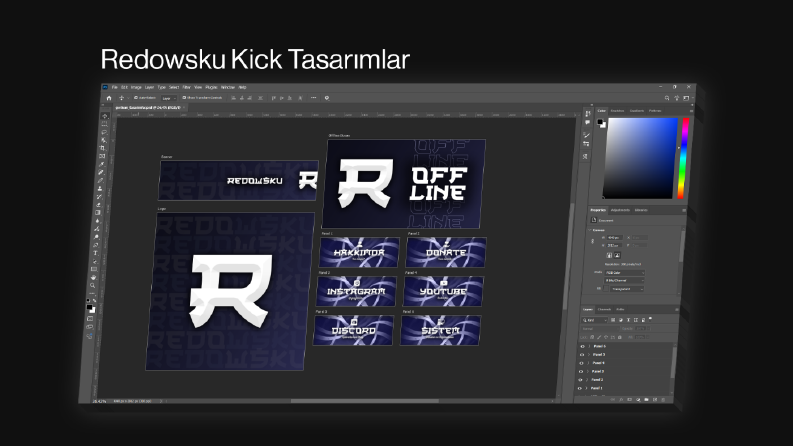Select the Clone Stamp tool

pos(100,189)
